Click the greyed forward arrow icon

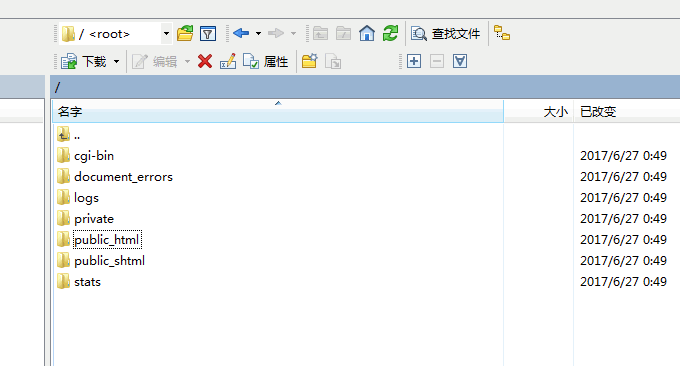pyautogui.click(x=276, y=33)
